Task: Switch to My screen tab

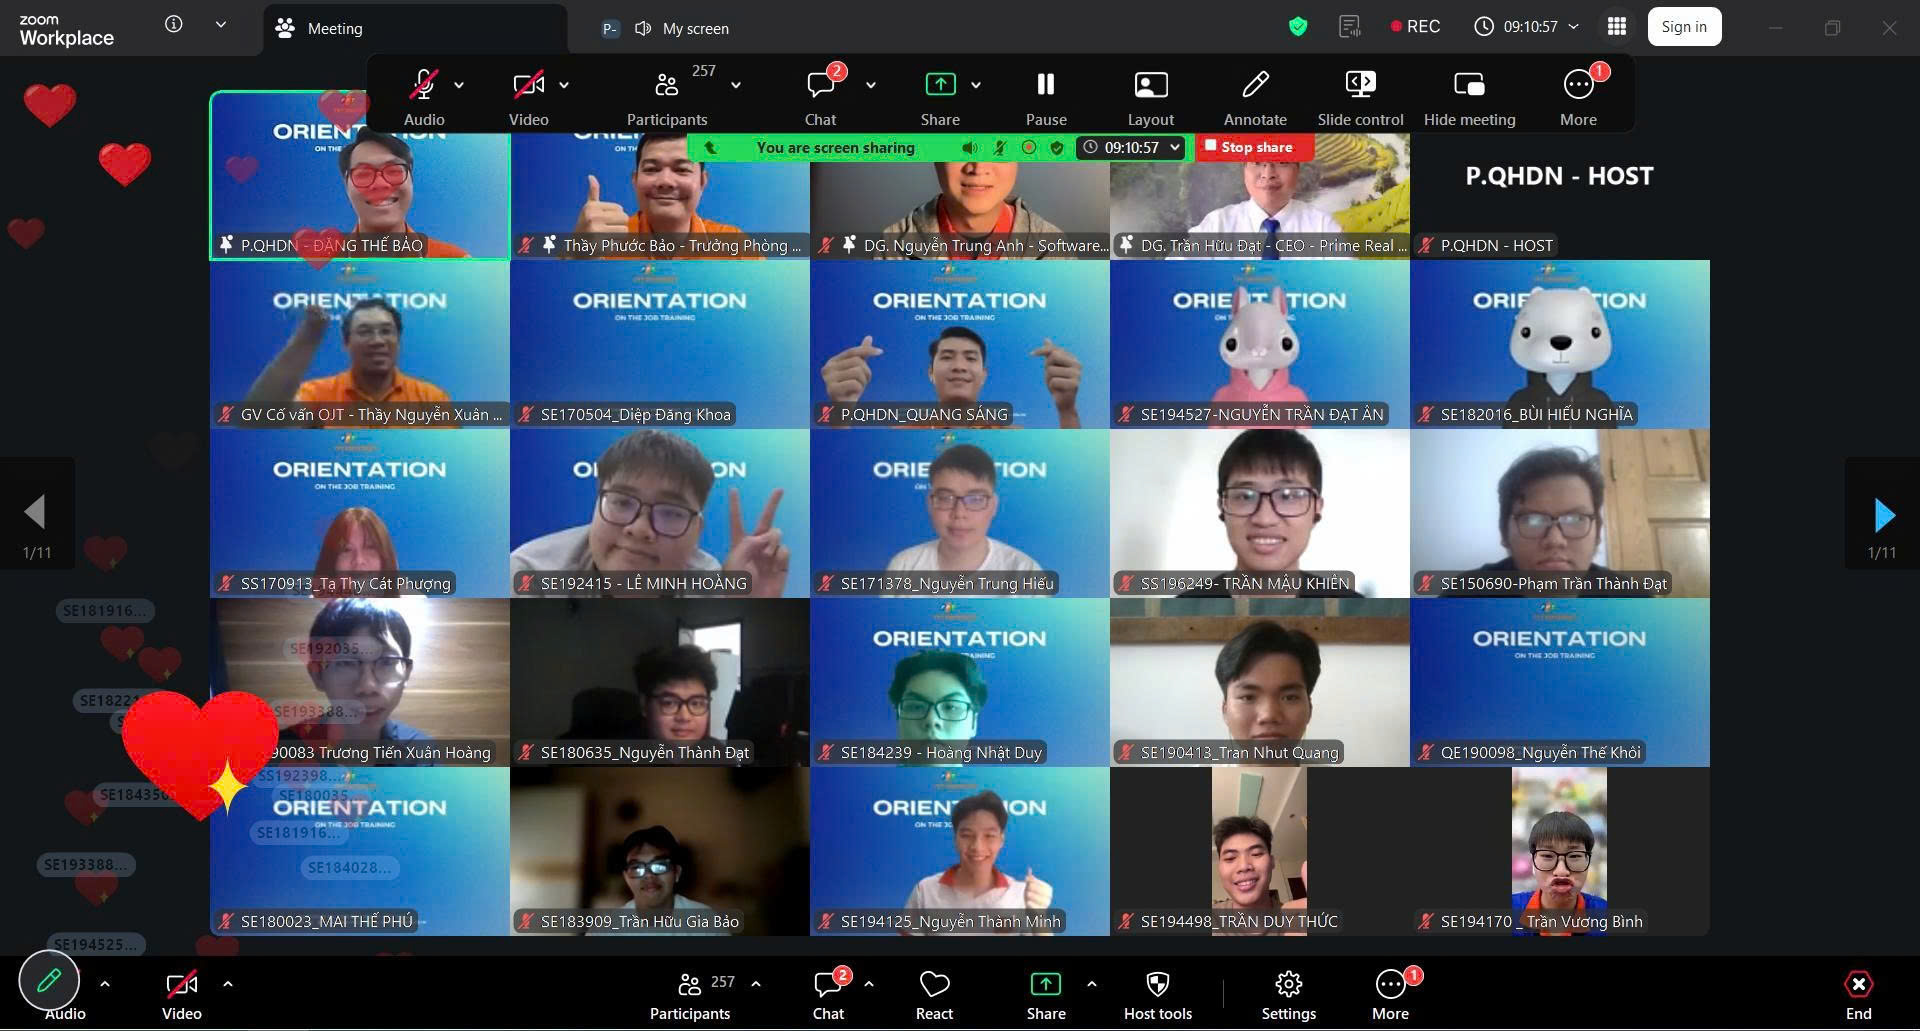Action: 695,28
